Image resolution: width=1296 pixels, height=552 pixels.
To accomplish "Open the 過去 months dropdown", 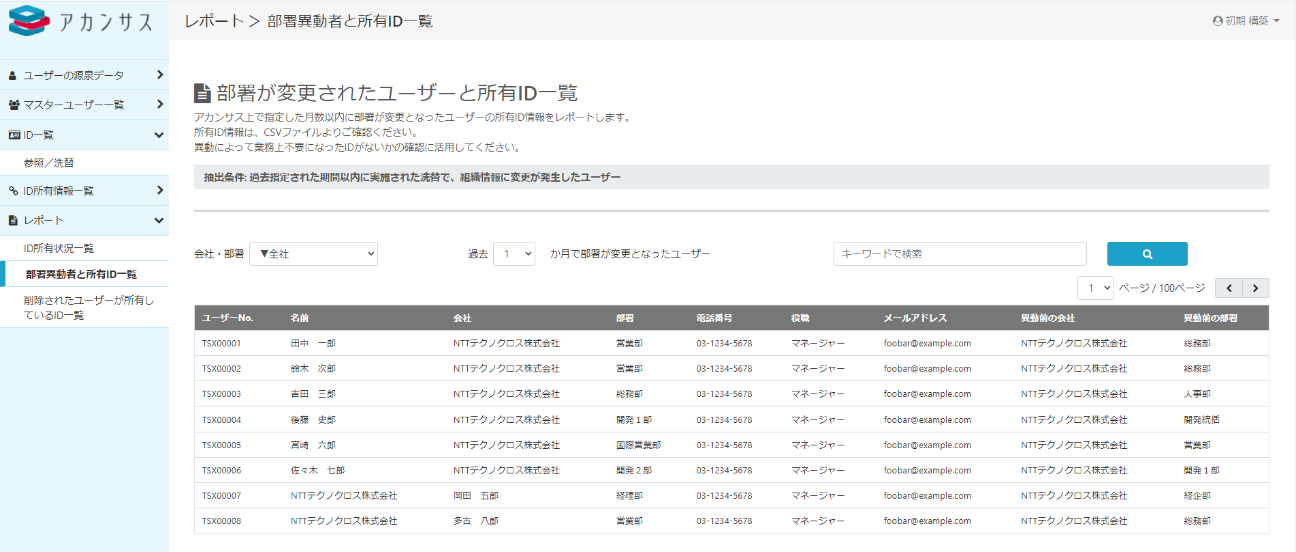I will pos(514,254).
